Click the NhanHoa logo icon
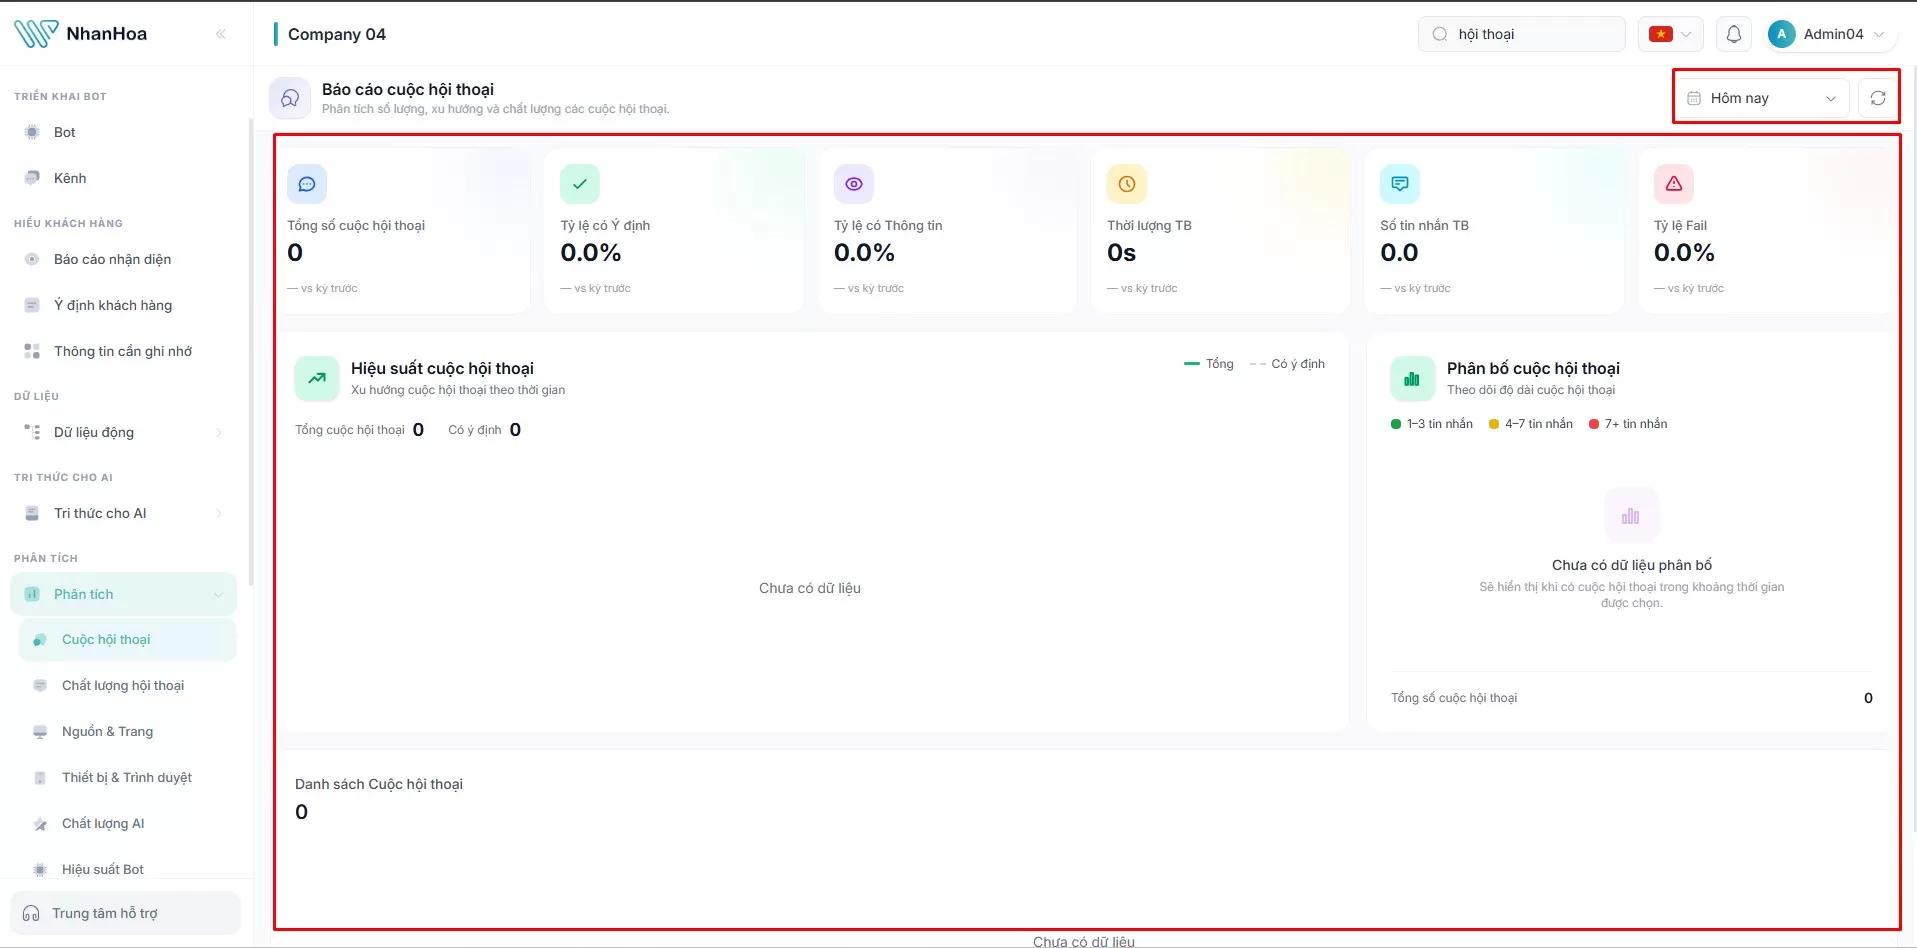Screen dimensions: 1917x948 click(x=36, y=34)
